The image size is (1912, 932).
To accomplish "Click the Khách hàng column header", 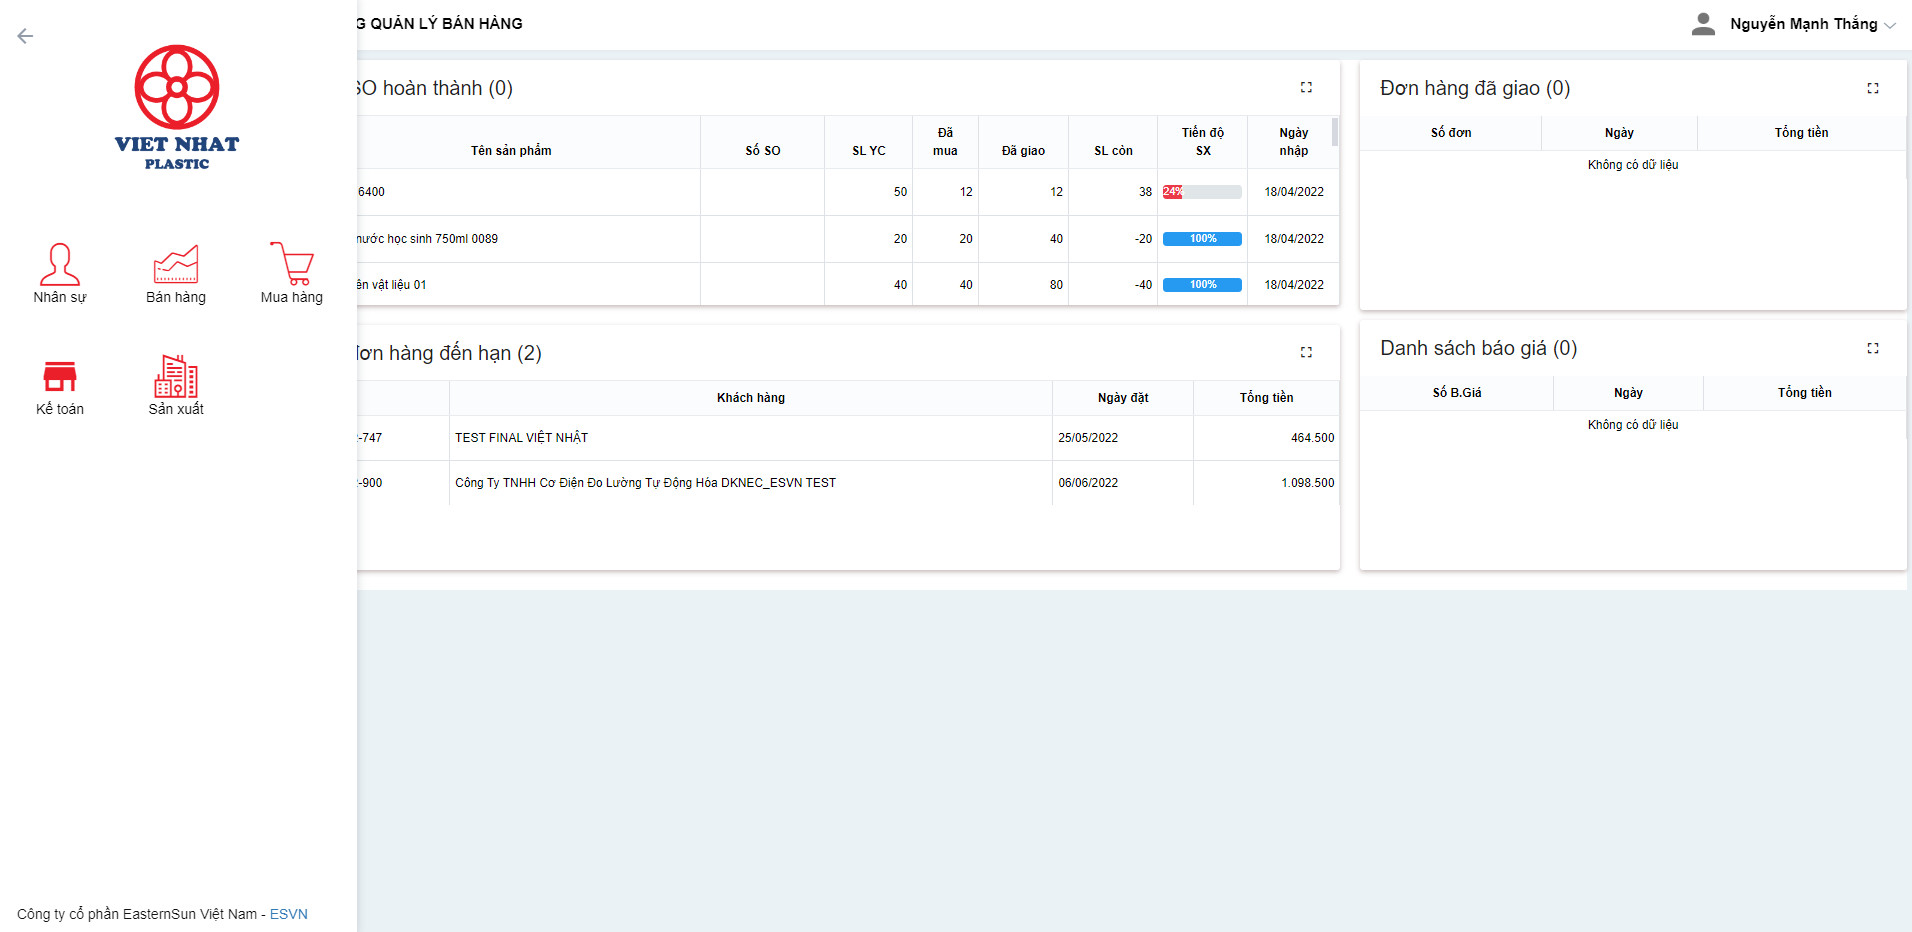I will tap(750, 398).
